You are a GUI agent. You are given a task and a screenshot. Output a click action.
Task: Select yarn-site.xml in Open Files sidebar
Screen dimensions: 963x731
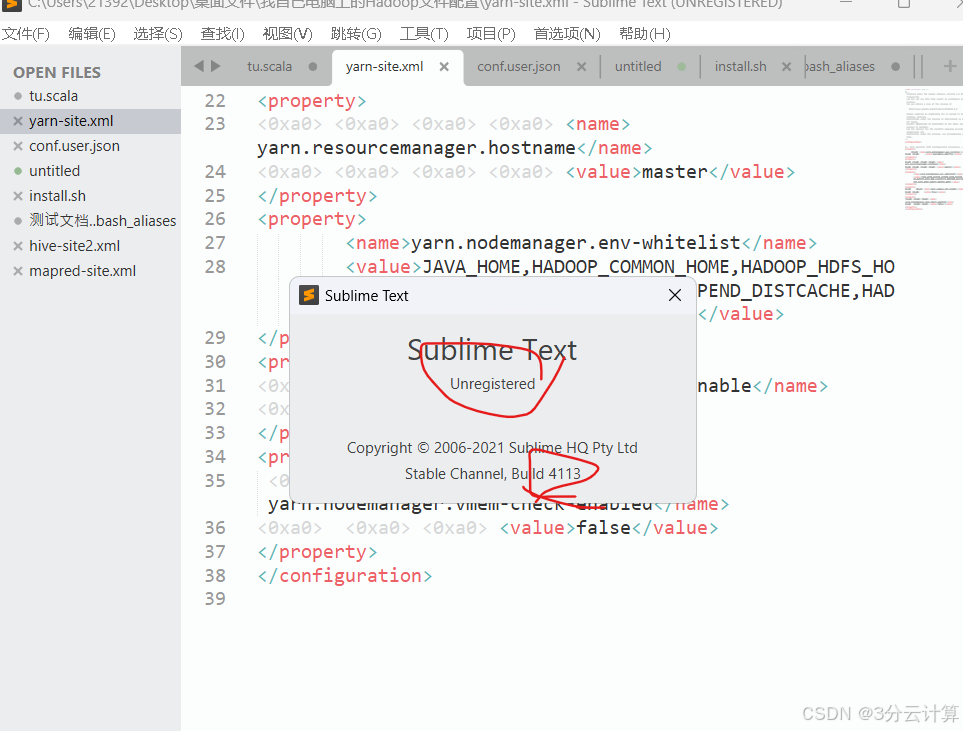71,121
